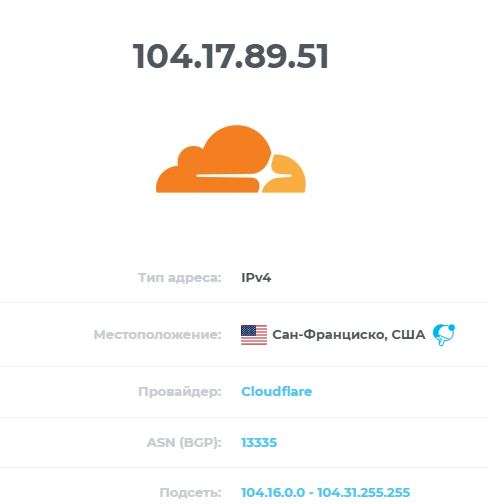Click the ASN (BGP) label
Screen dimensions: 488x504
click(x=184, y=442)
